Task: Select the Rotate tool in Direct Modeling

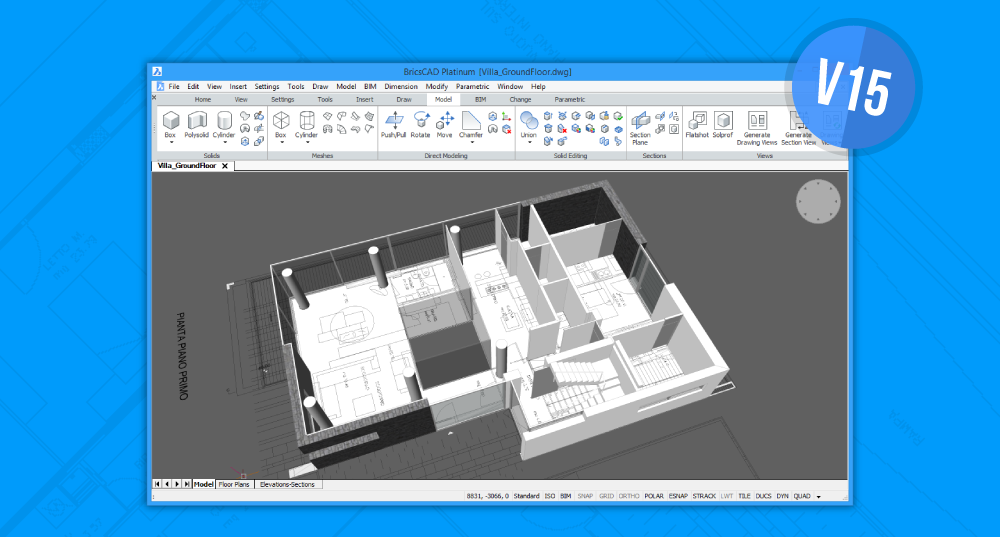Action: tap(420, 123)
